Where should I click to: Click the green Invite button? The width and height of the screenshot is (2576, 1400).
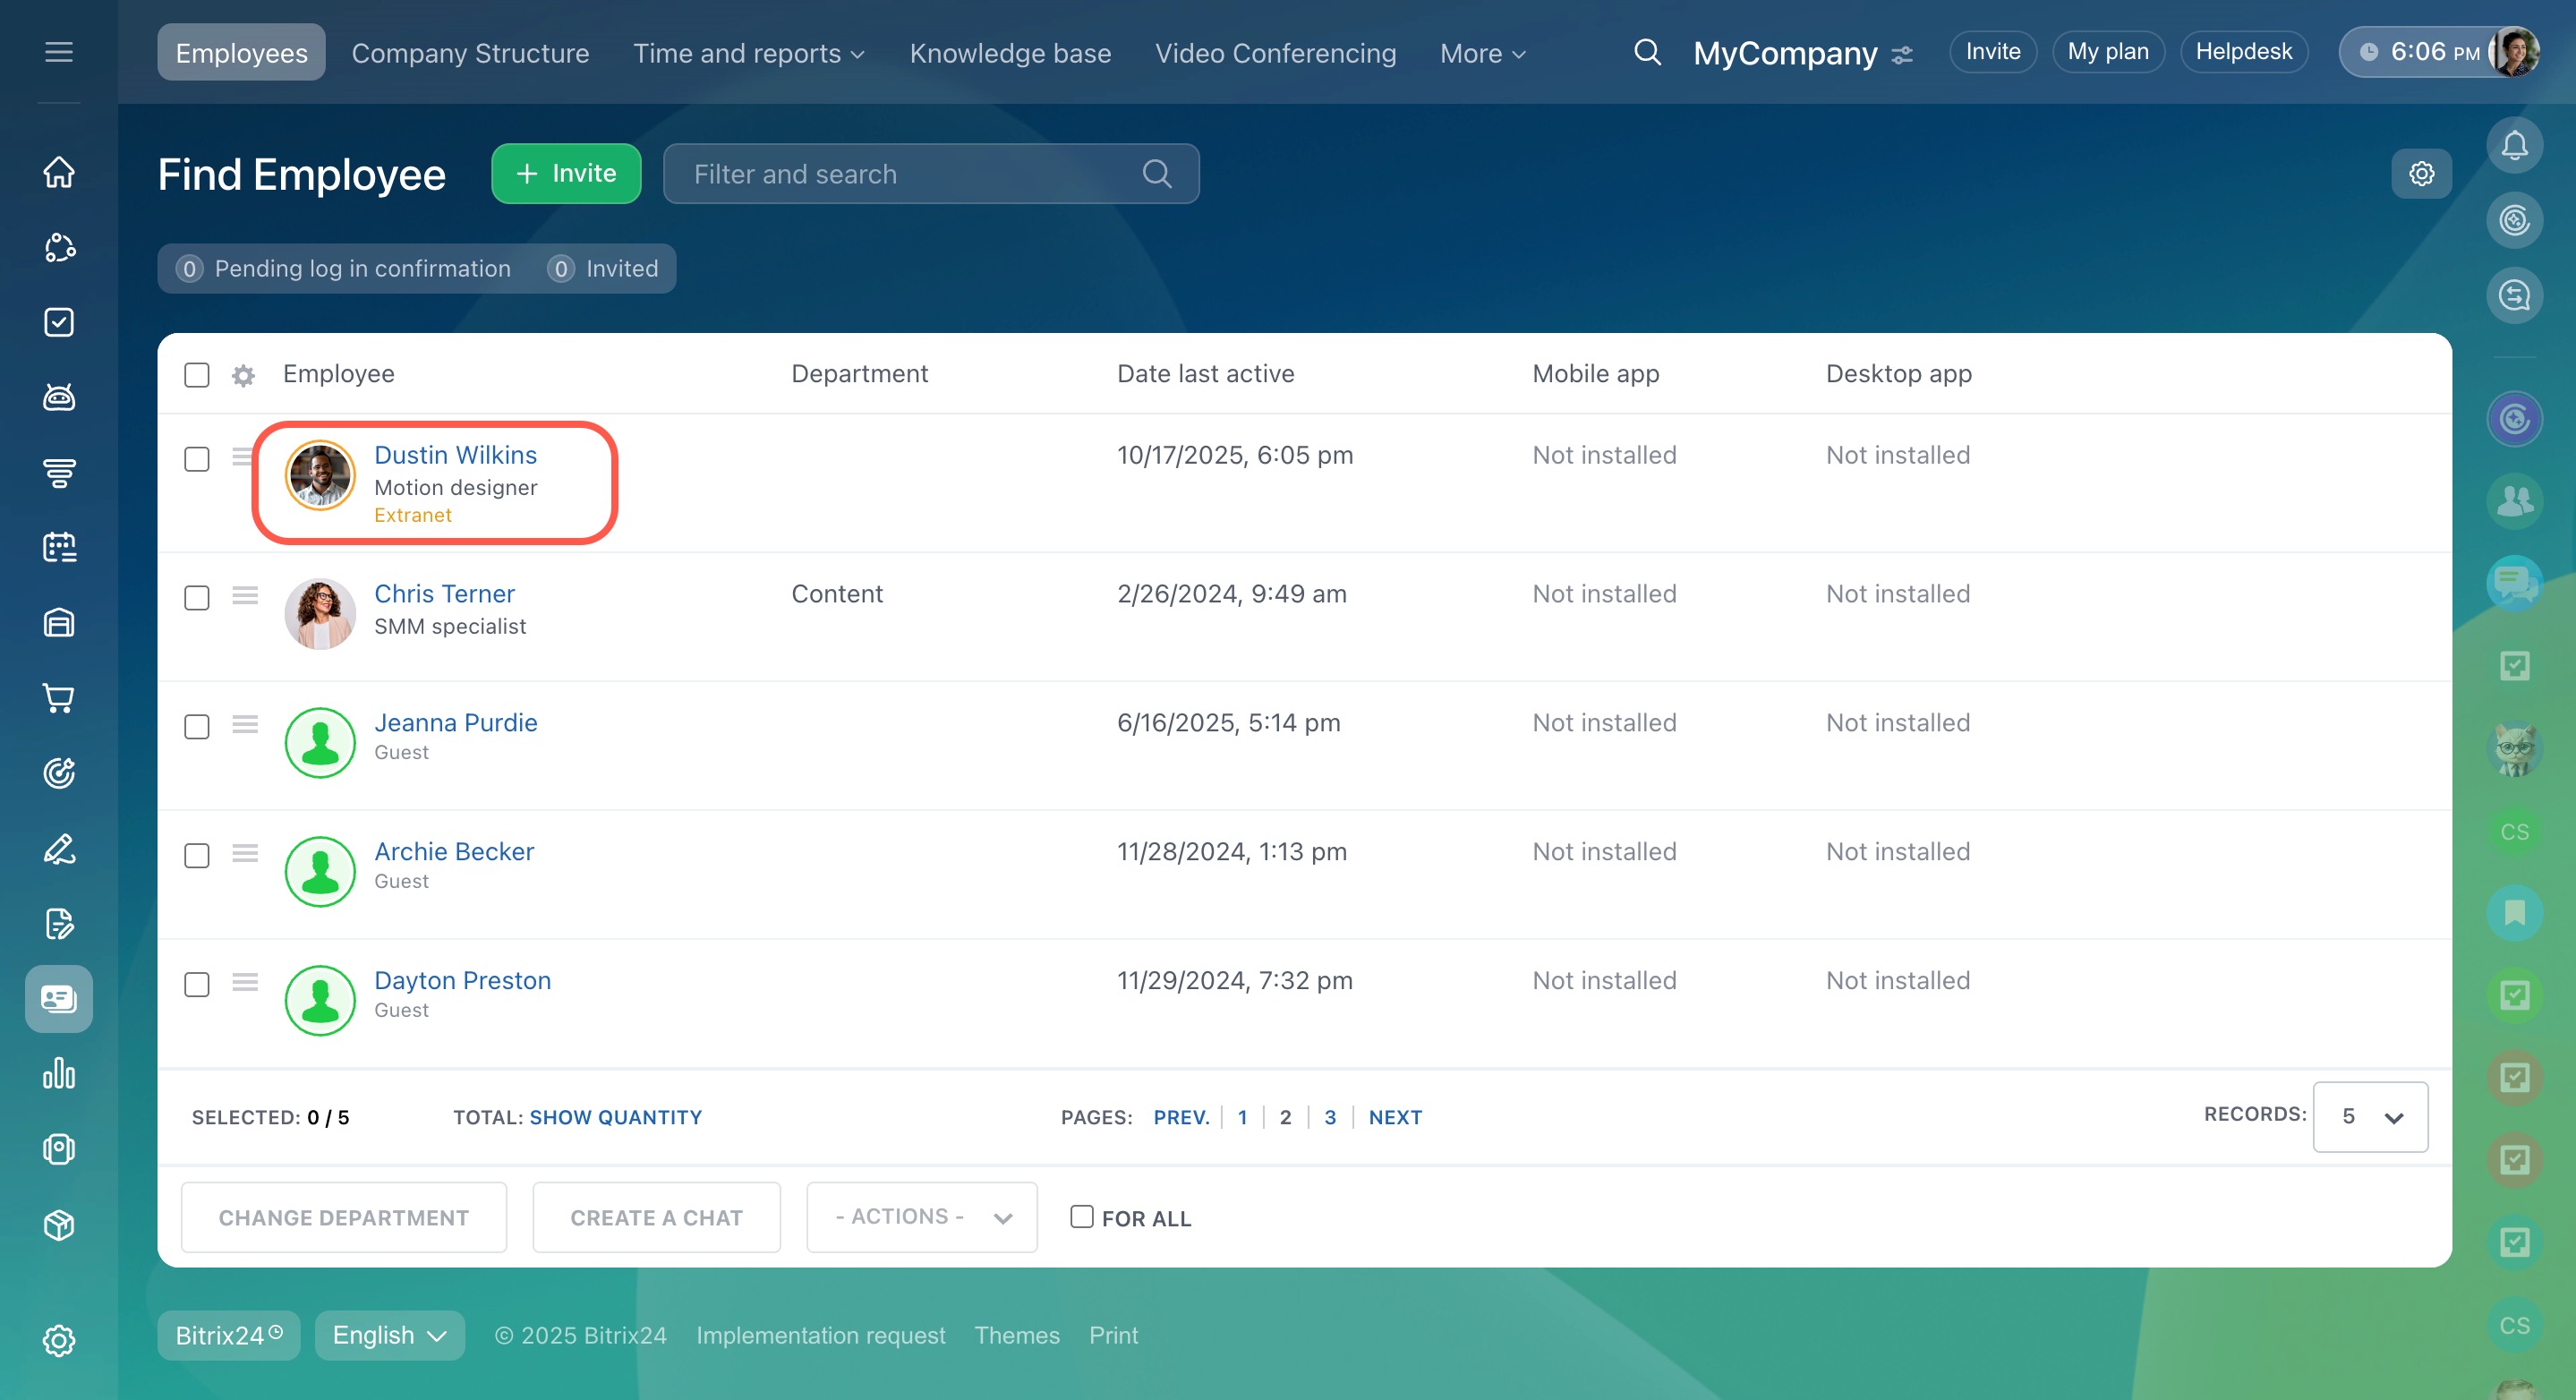point(566,174)
